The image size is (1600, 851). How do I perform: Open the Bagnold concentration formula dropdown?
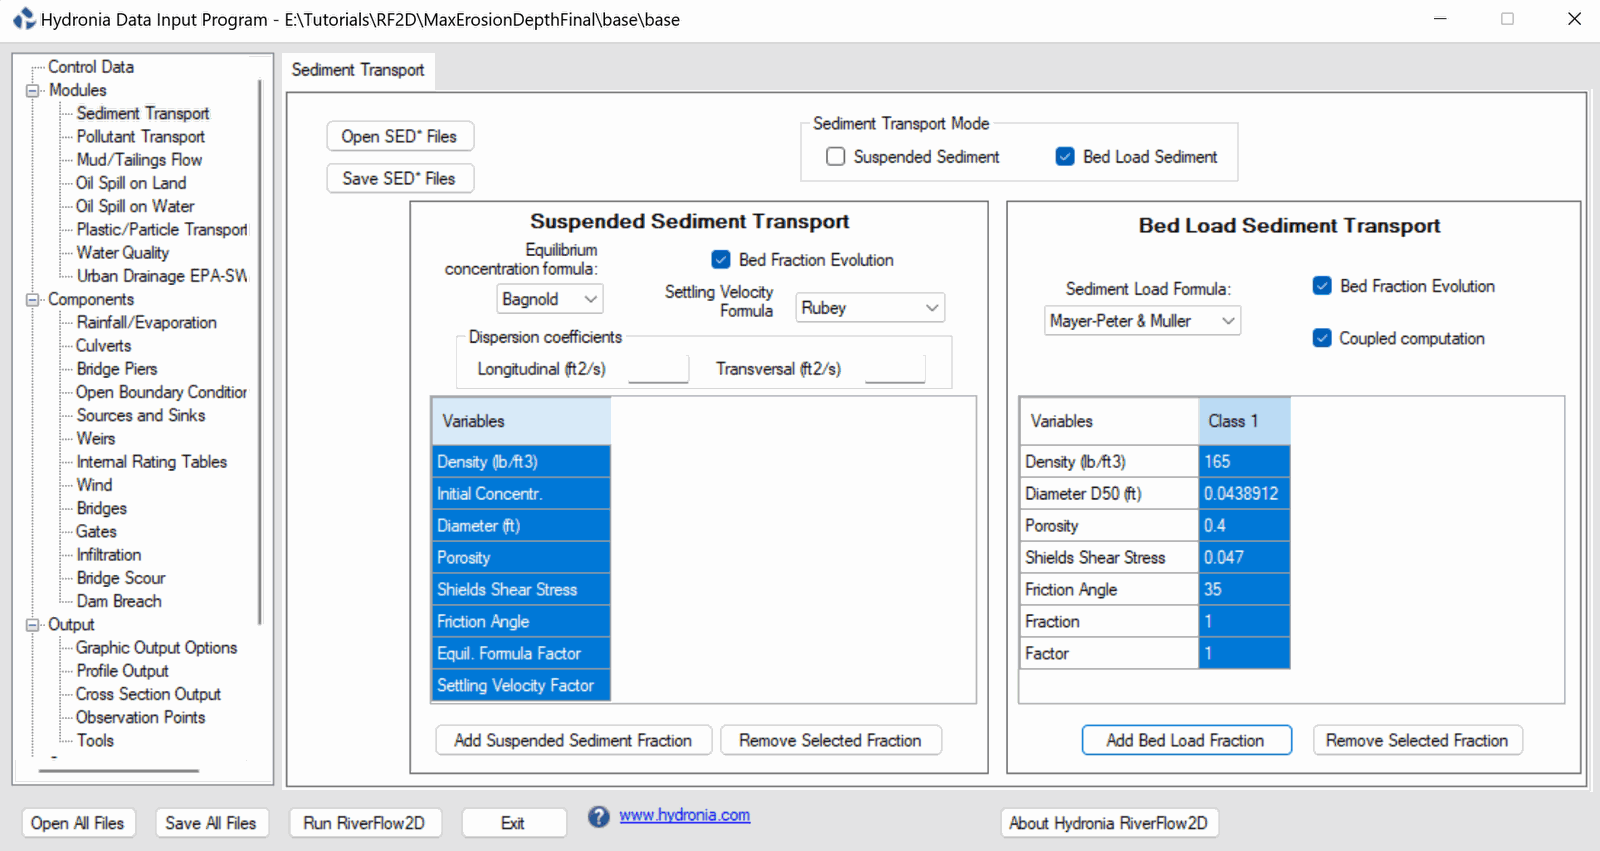pyautogui.click(x=549, y=299)
